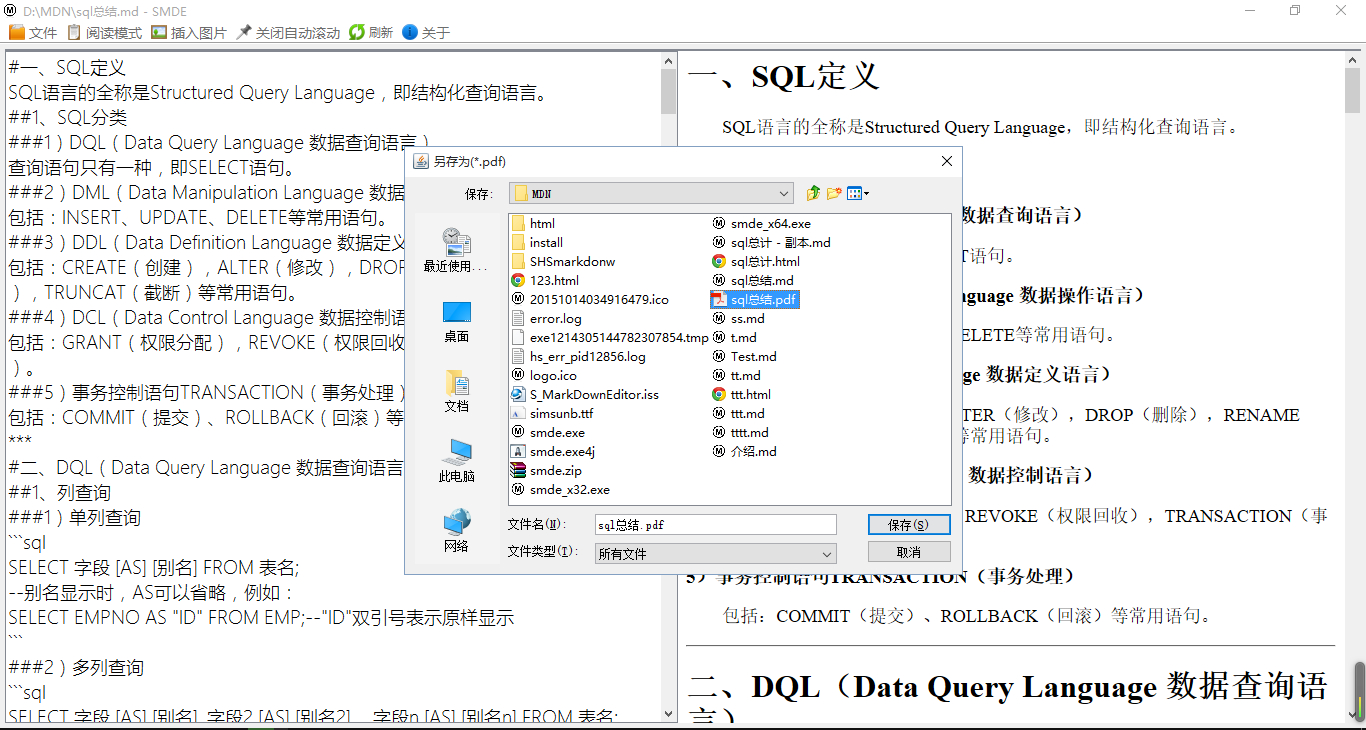Close the 另存为(*.pdf) dialog

[x=946, y=161]
